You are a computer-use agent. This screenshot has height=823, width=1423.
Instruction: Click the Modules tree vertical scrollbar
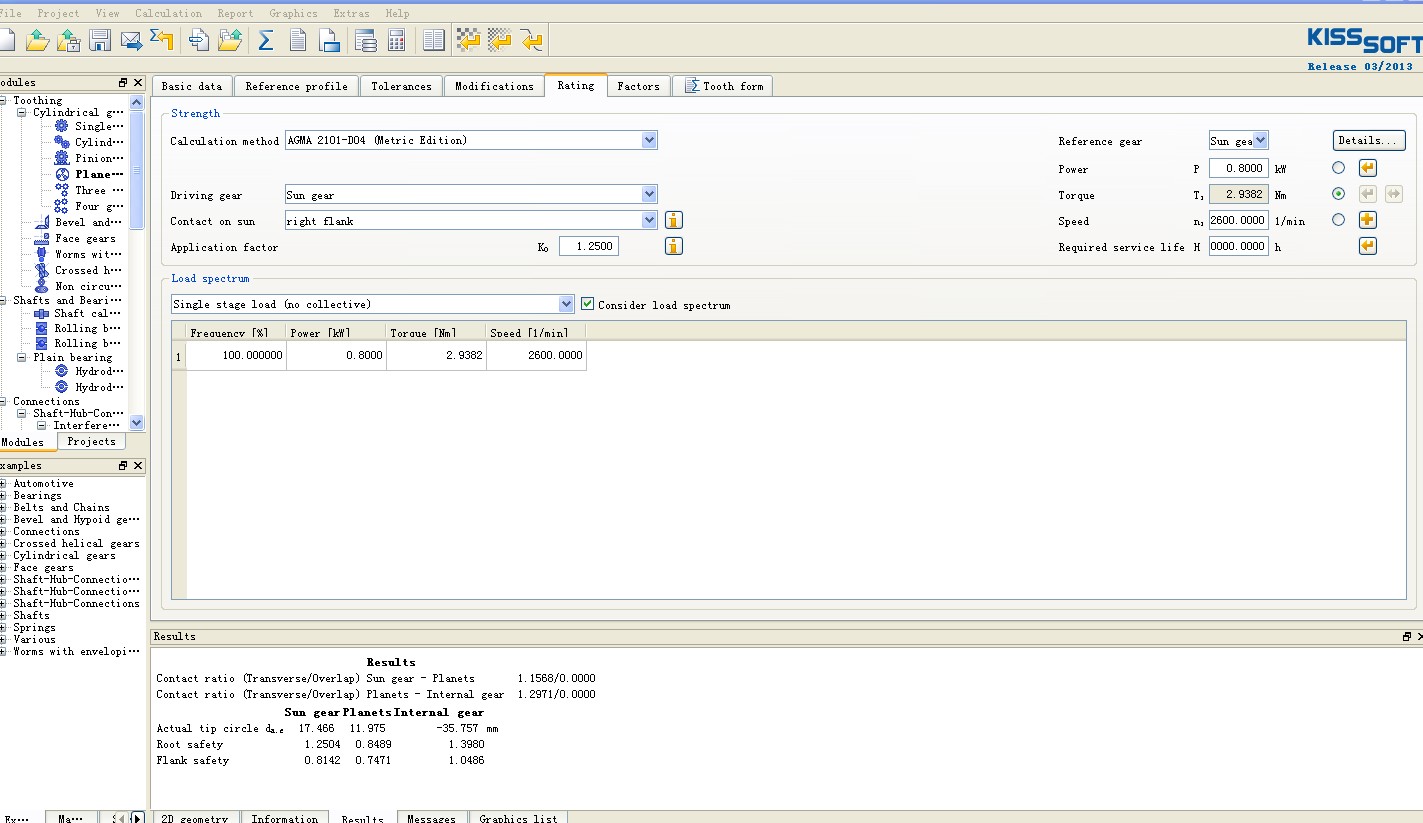pos(137,170)
